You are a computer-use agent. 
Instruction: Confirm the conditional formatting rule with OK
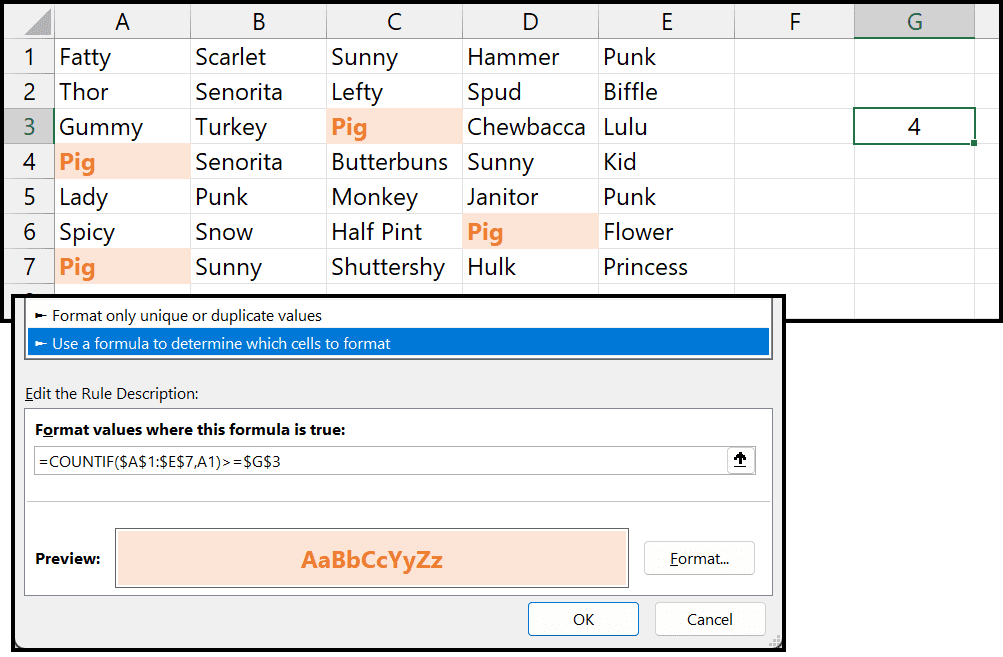click(x=583, y=618)
